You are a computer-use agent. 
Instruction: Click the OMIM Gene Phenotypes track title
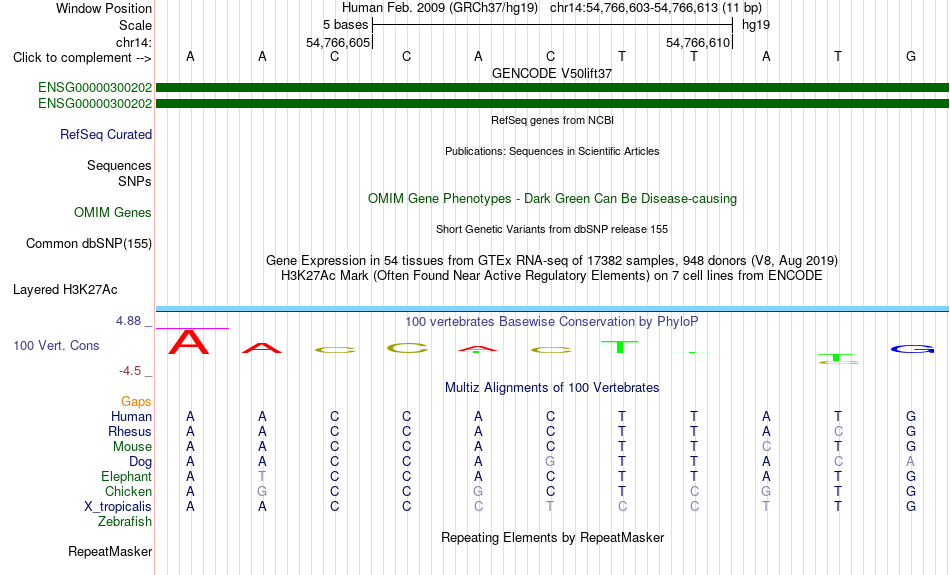coord(552,199)
